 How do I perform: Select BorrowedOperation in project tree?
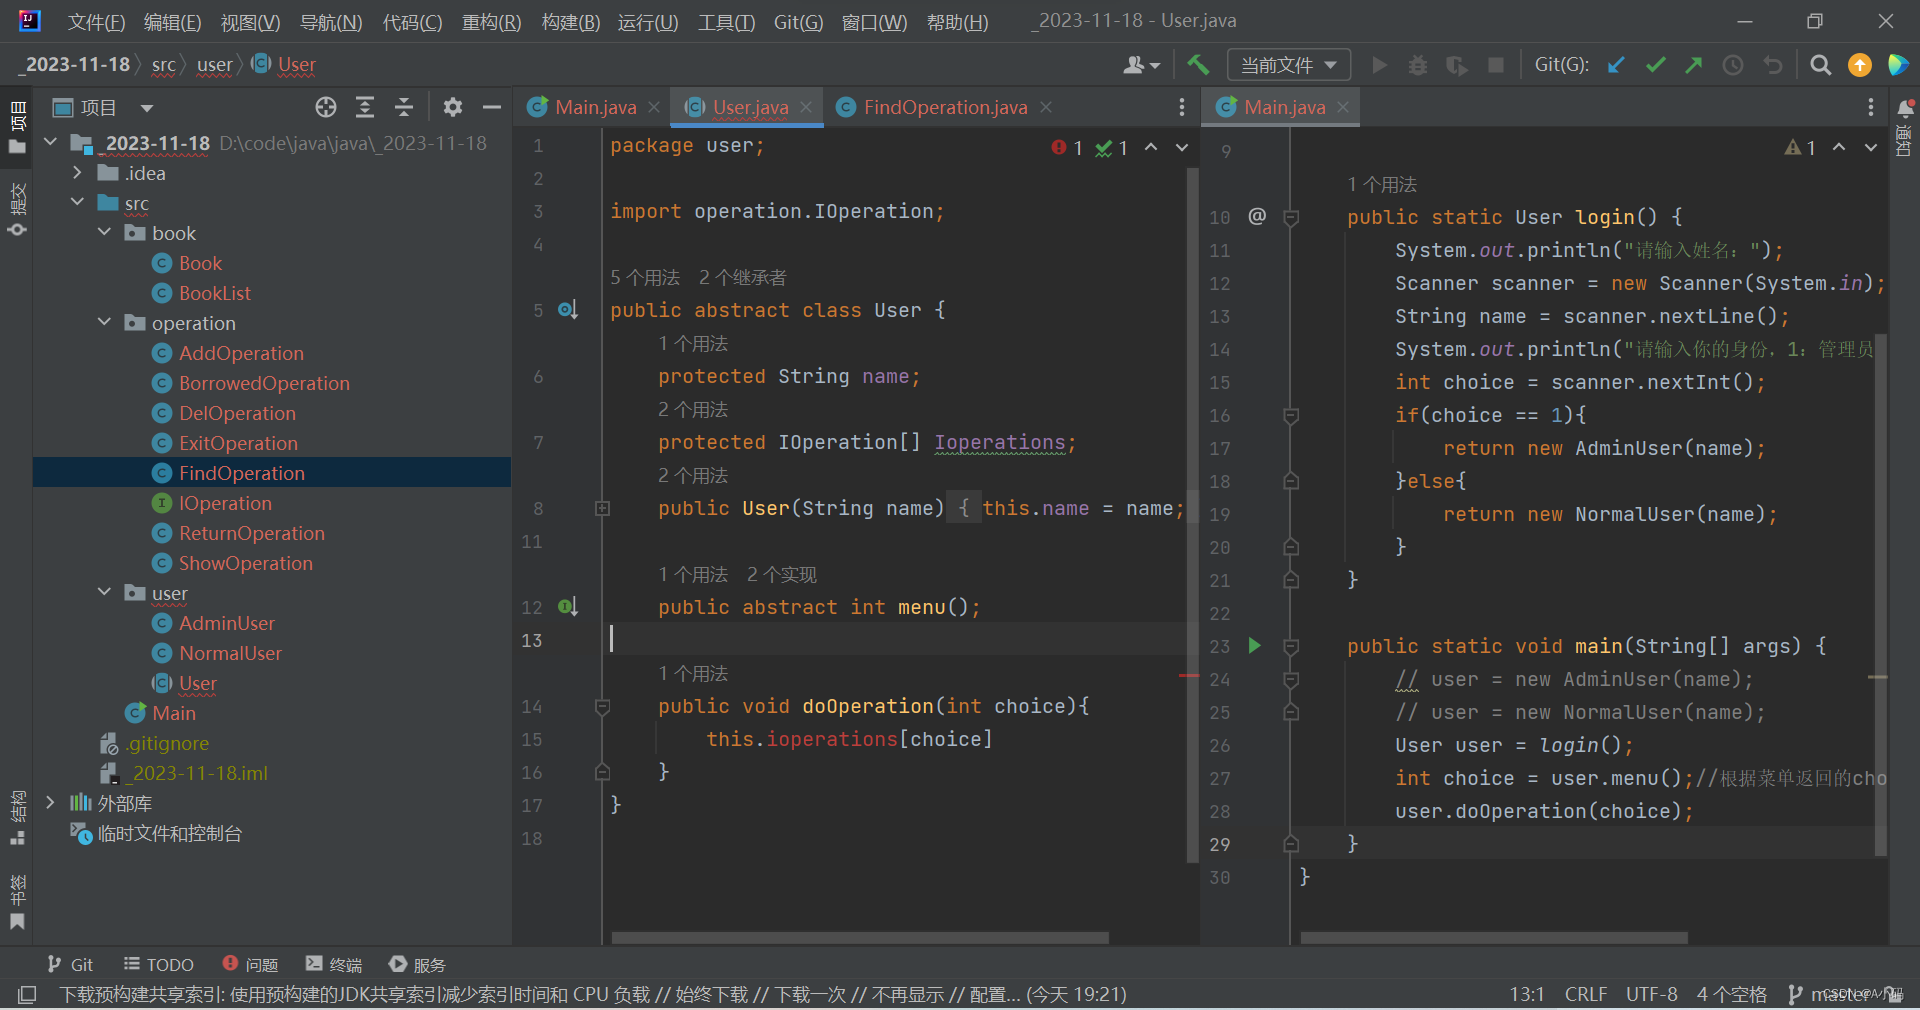(264, 383)
